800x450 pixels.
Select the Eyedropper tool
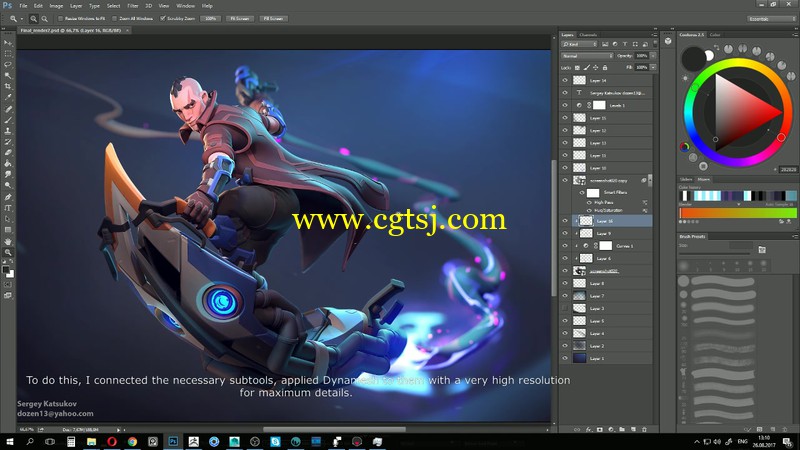pyautogui.click(x=8, y=97)
